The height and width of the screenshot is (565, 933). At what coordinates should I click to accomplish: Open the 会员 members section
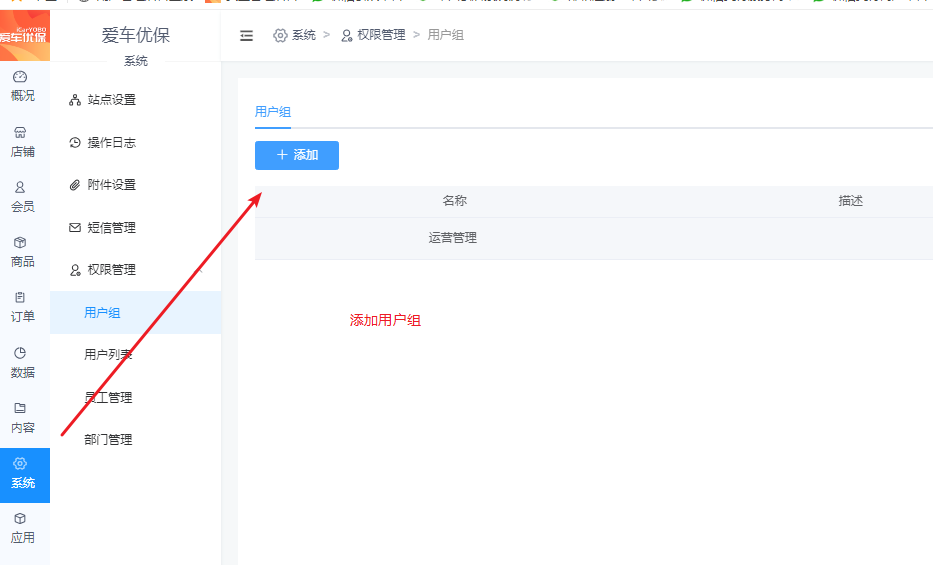[23, 197]
